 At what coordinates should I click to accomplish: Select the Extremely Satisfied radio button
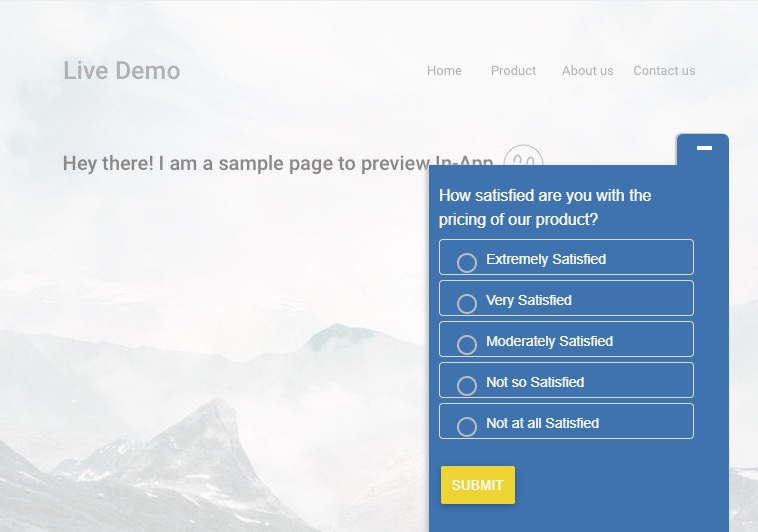point(467,262)
